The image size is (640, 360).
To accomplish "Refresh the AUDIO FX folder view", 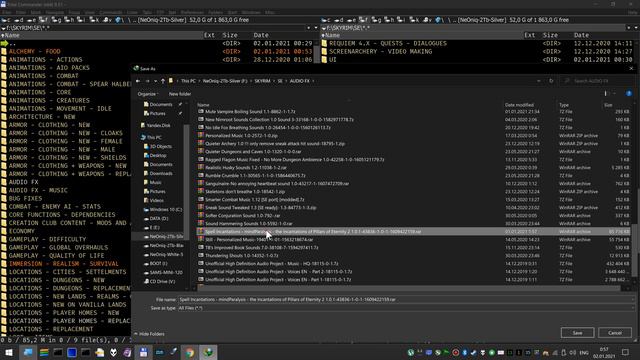I will 551,81.
